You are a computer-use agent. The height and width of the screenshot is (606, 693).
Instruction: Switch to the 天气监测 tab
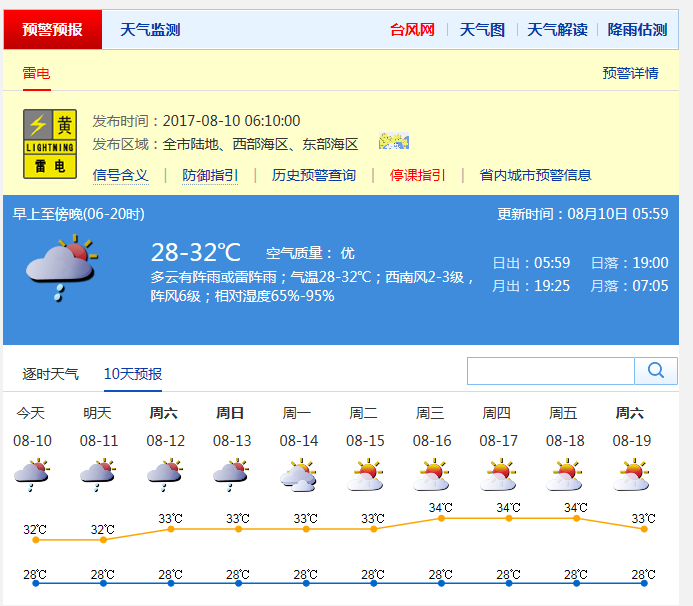click(150, 30)
